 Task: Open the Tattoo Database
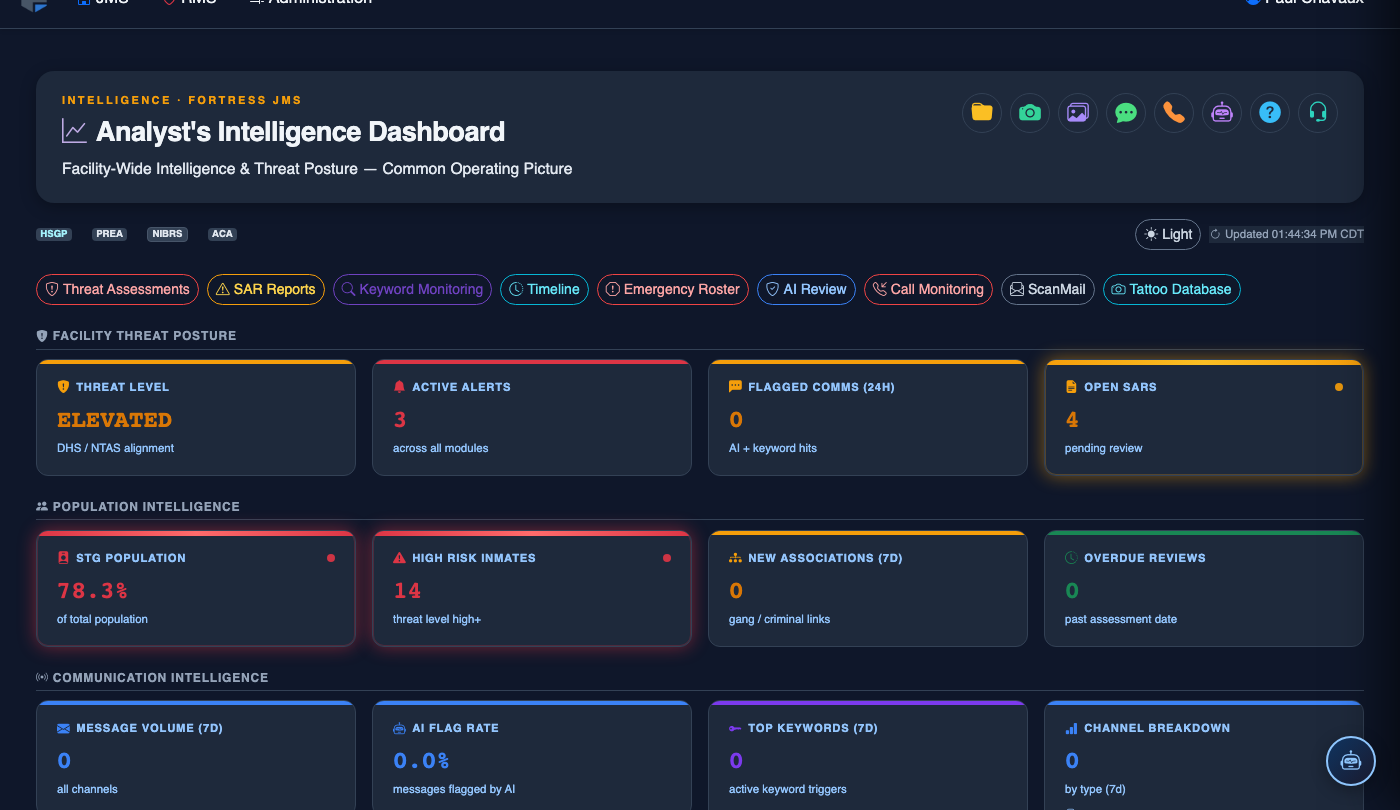coord(1172,289)
